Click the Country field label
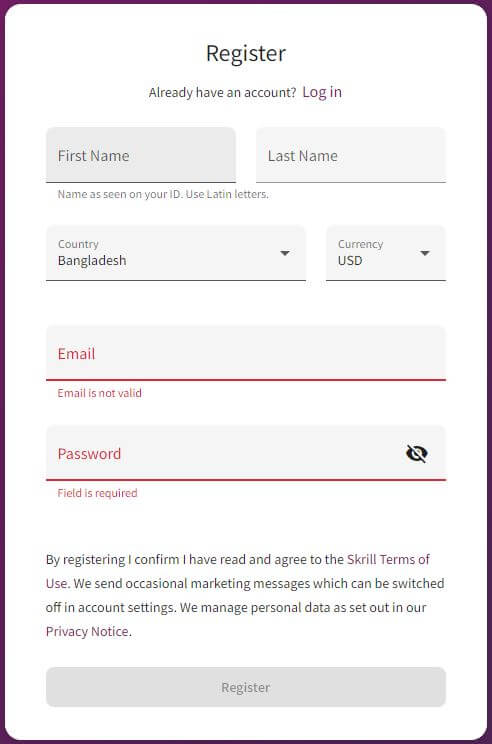Image resolution: width=492 pixels, height=744 pixels. tap(78, 244)
